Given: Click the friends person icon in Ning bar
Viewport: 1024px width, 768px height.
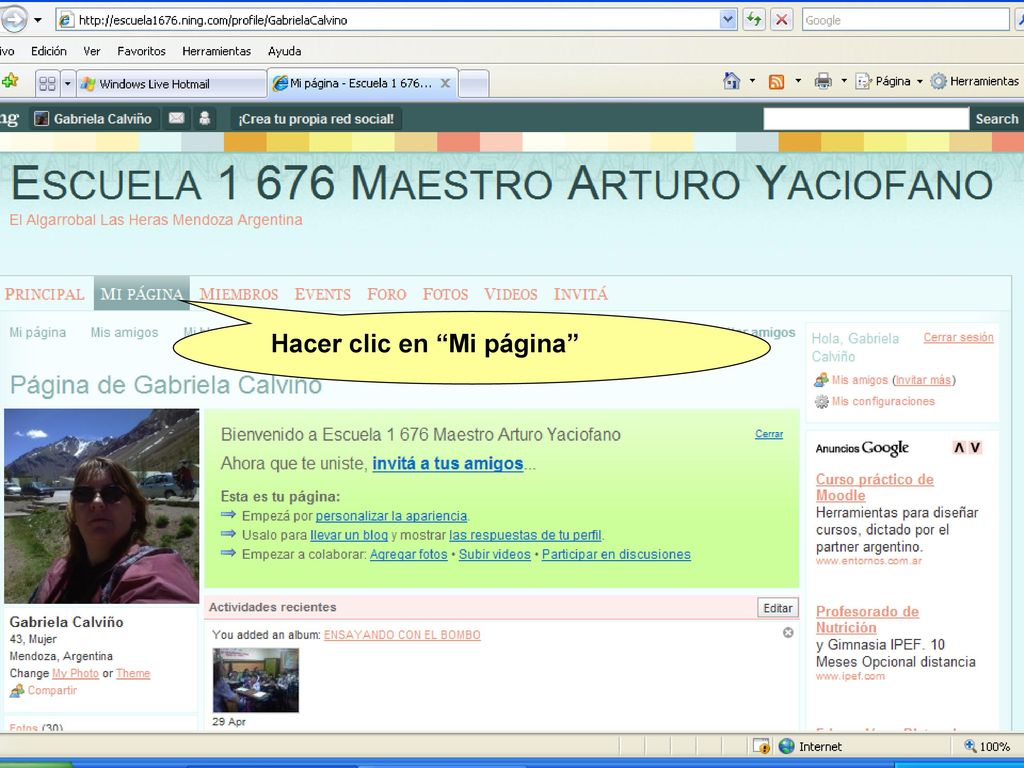Looking at the screenshot, I should (204, 118).
